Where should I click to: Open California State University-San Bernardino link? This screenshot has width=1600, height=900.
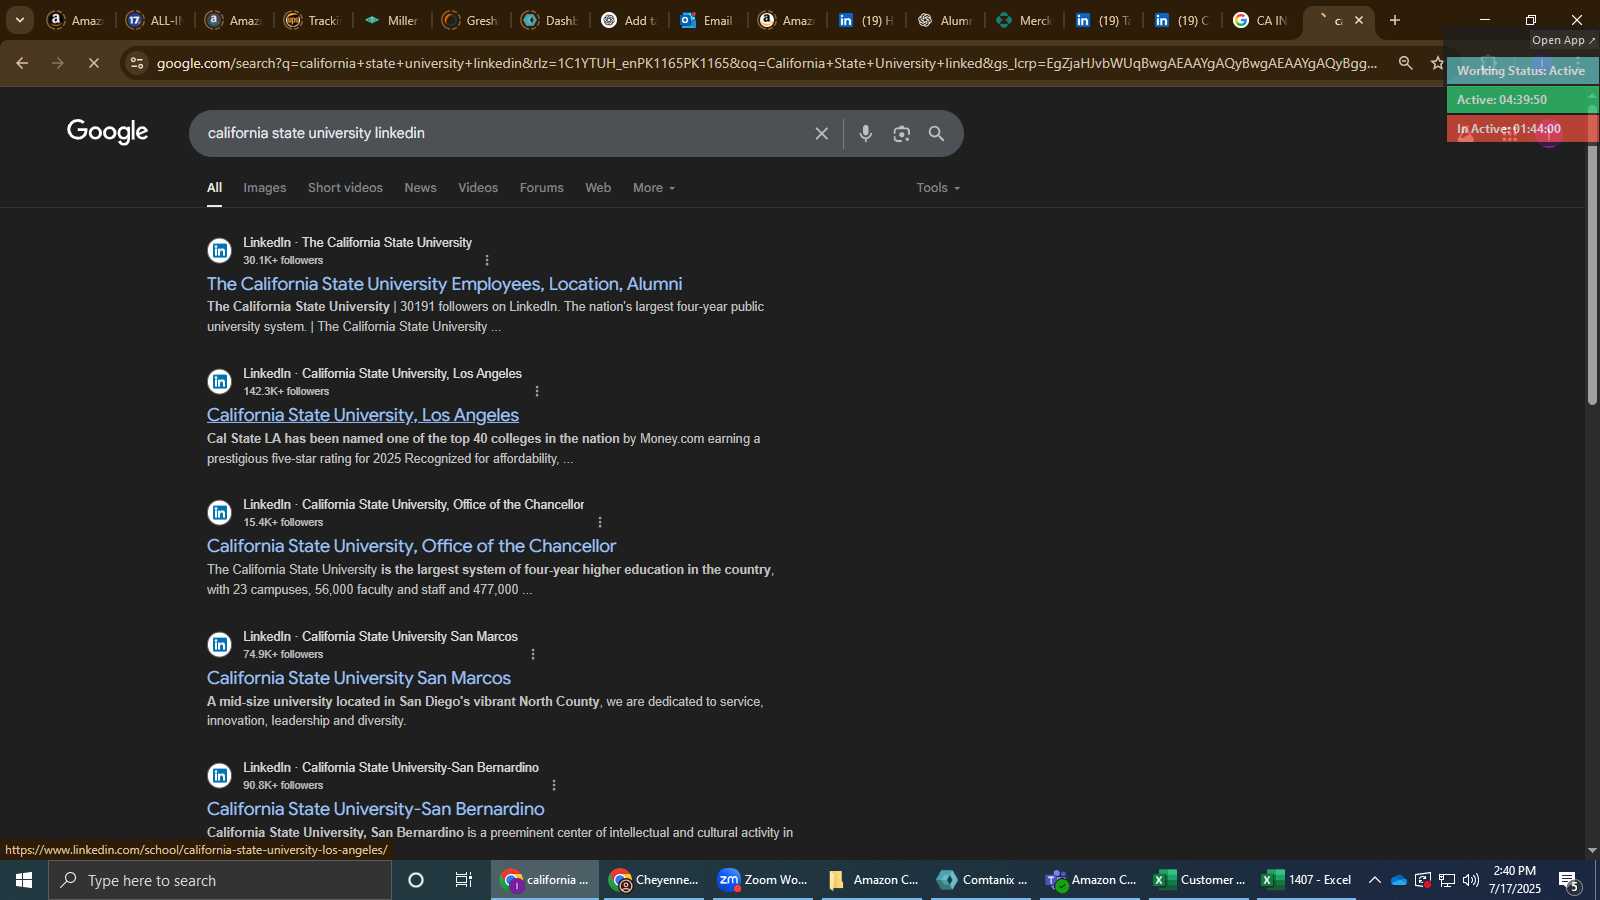pos(376,809)
